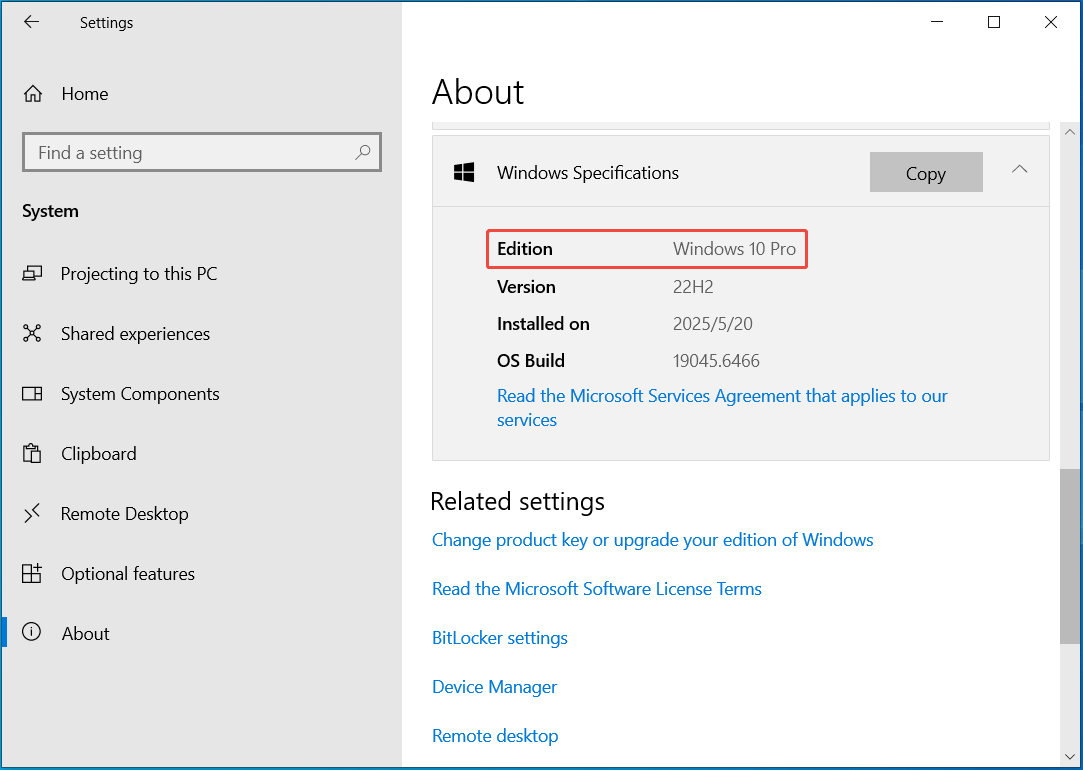The image size is (1083, 770).
Task: Collapse the Windows Specifications section
Action: pyautogui.click(x=1019, y=170)
